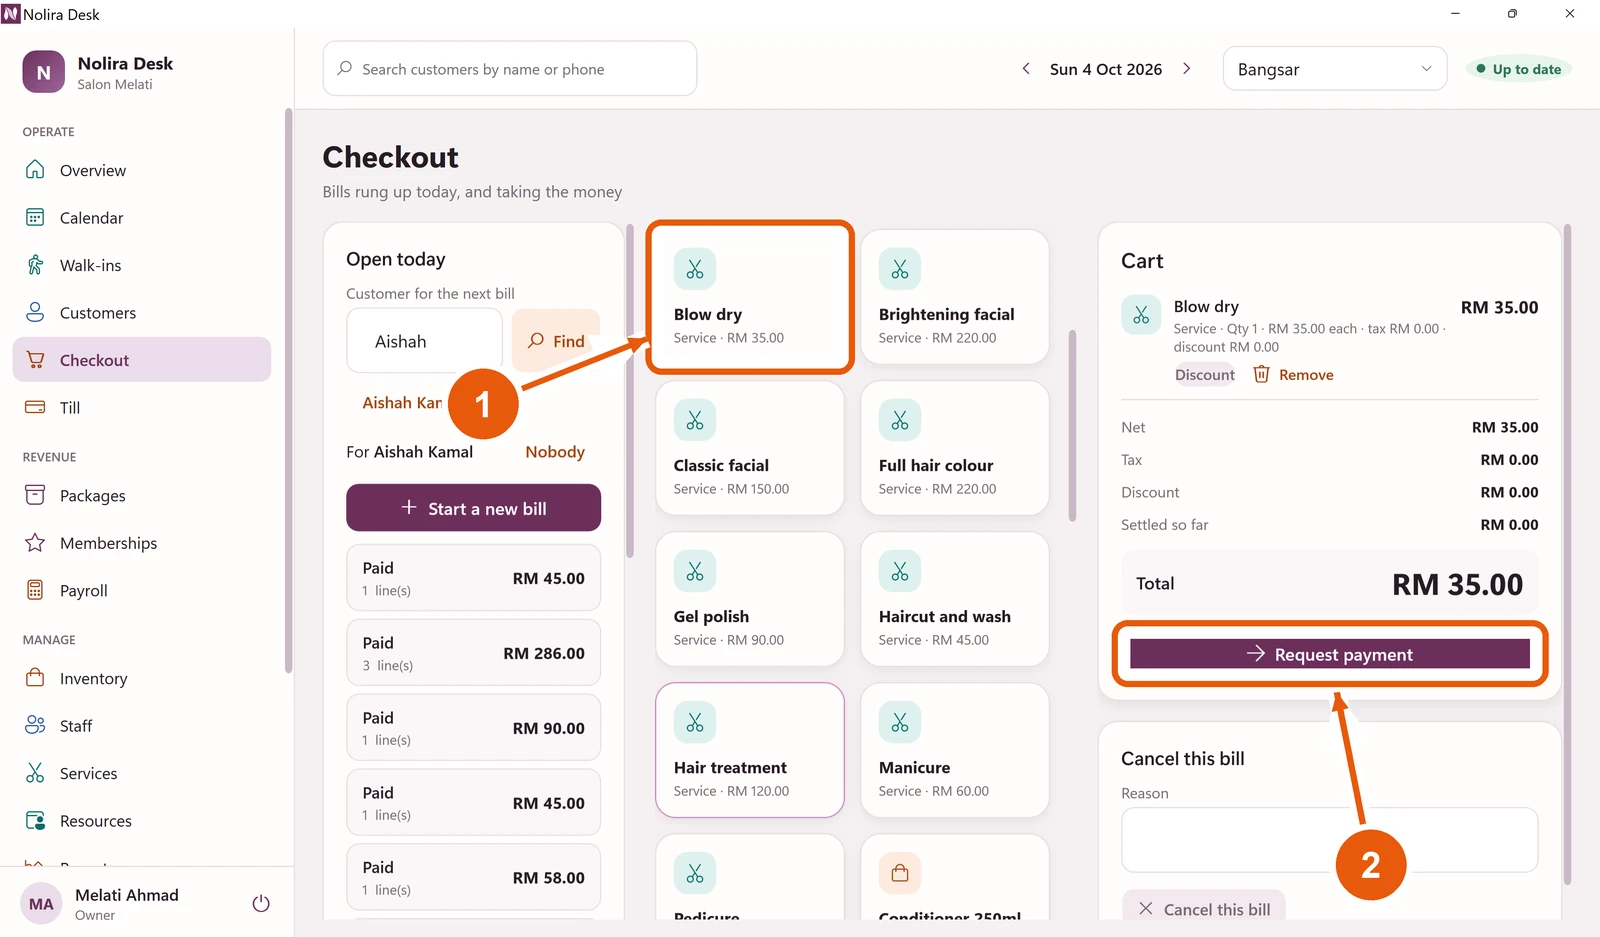Open Customers in the sidebar
Viewport: 1600px width, 937px height.
[141, 313]
